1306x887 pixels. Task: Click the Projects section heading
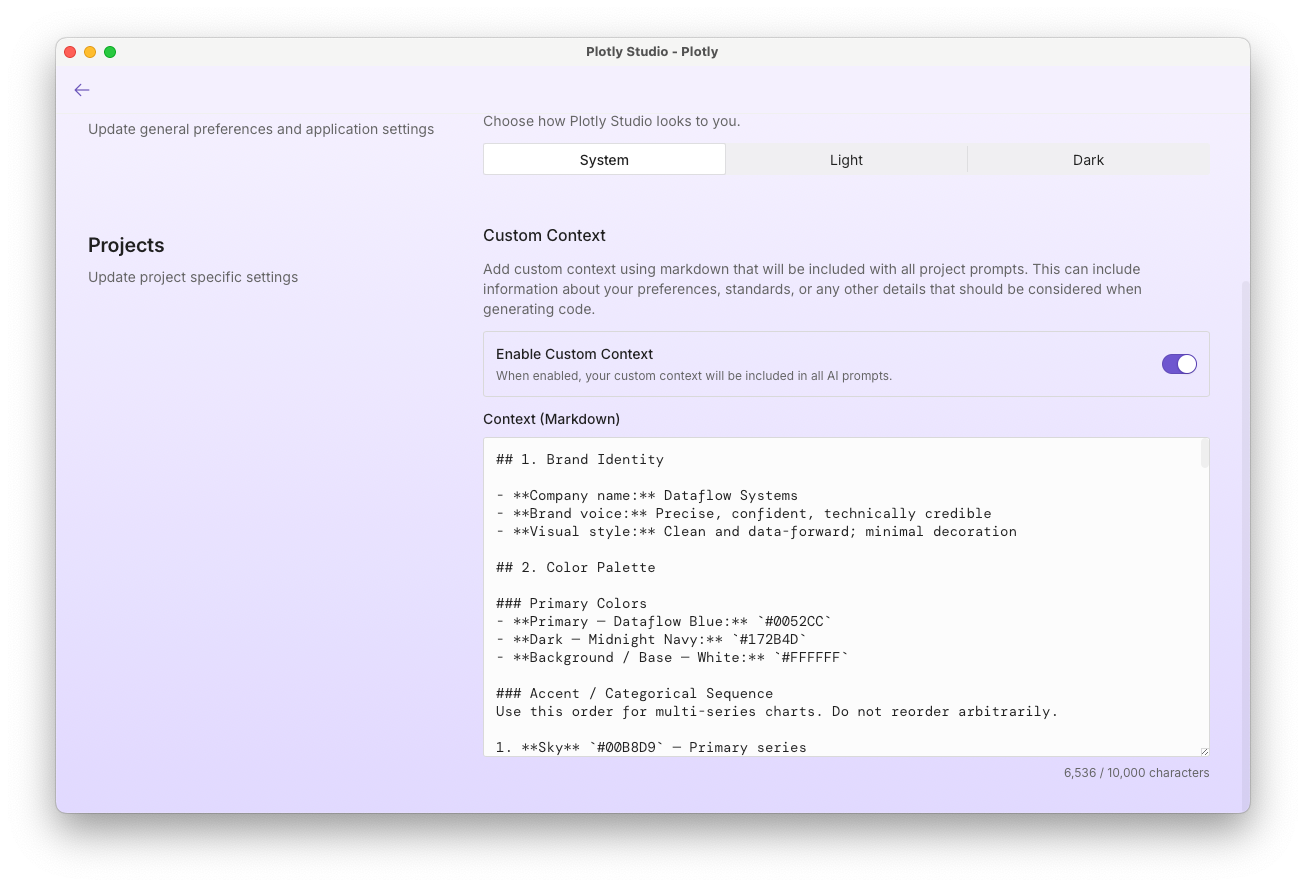126,246
